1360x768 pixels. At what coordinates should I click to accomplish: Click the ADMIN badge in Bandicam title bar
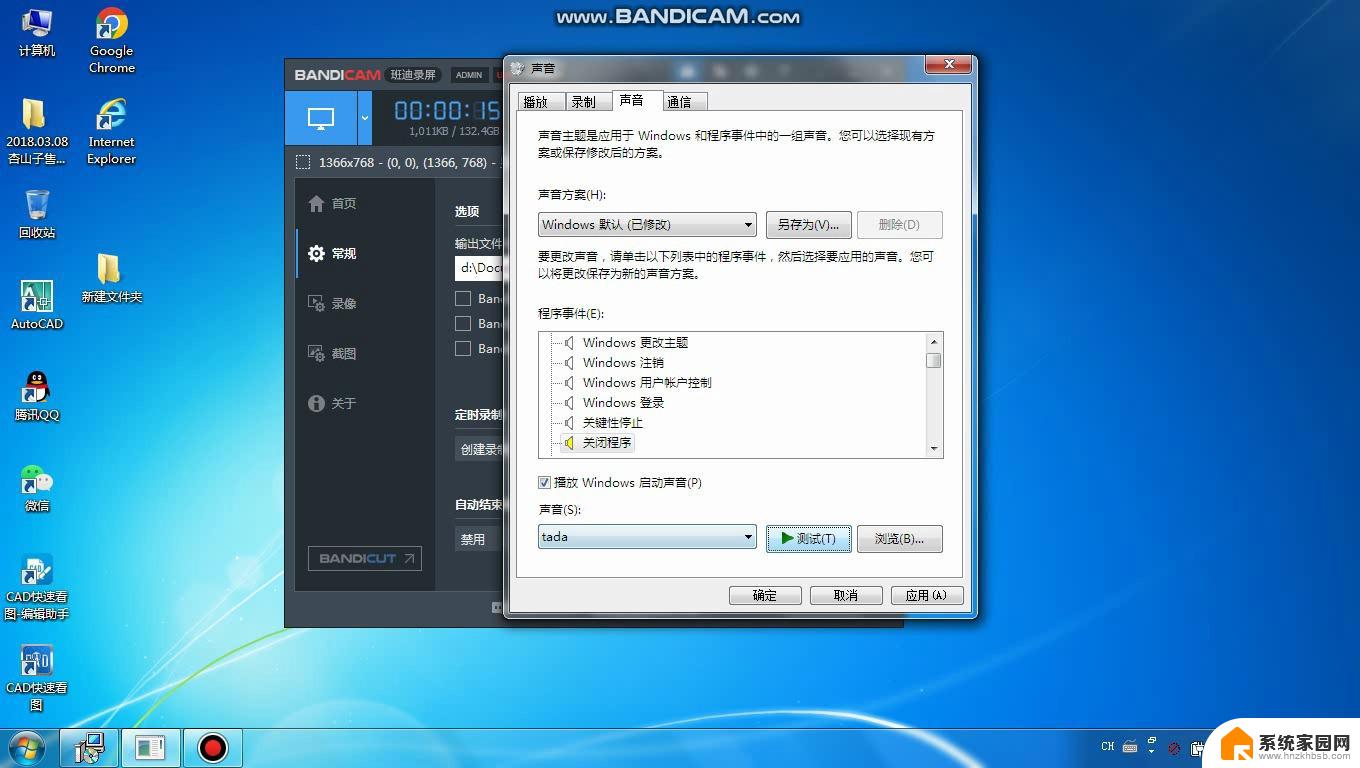(x=469, y=75)
